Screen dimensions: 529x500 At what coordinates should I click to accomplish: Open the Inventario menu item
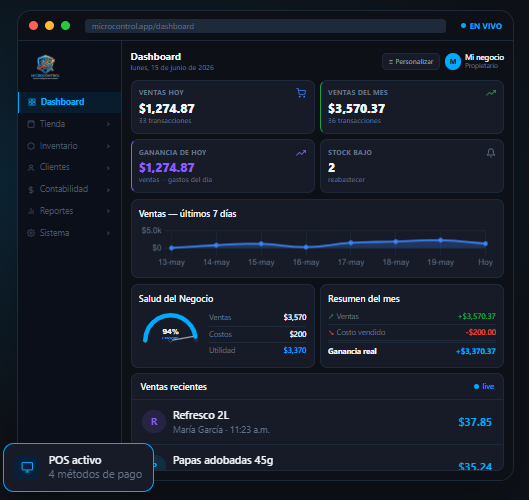click(70, 146)
